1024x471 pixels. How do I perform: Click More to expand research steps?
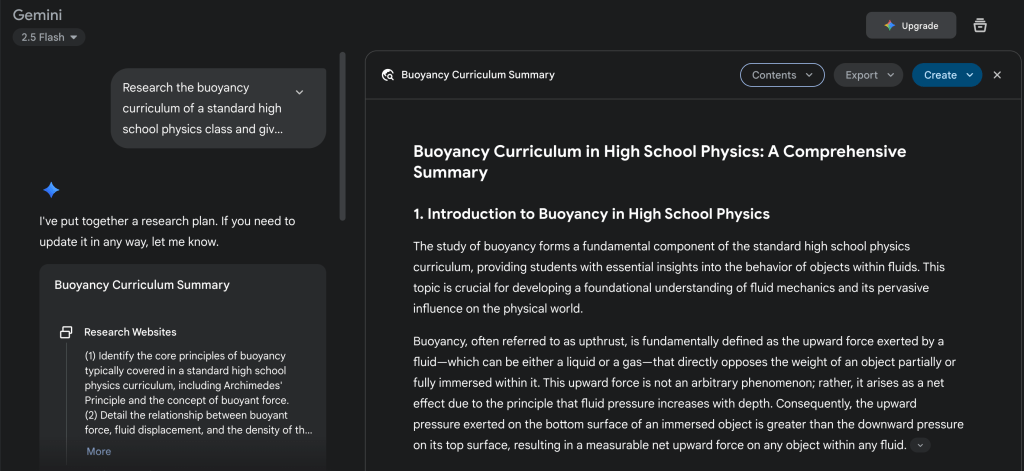coord(98,451)
